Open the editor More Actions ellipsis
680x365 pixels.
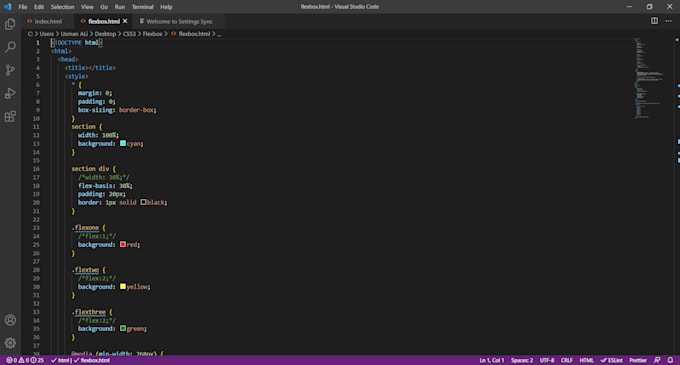668,21
